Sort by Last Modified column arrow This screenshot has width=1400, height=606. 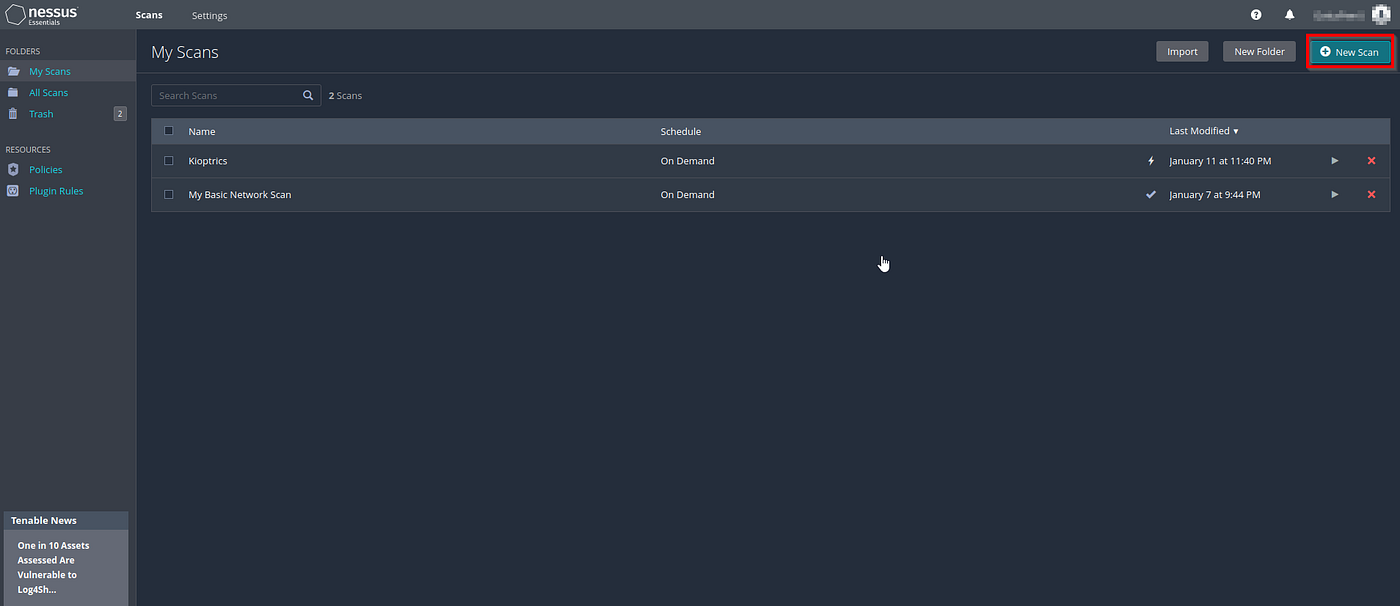(1236, 132)
